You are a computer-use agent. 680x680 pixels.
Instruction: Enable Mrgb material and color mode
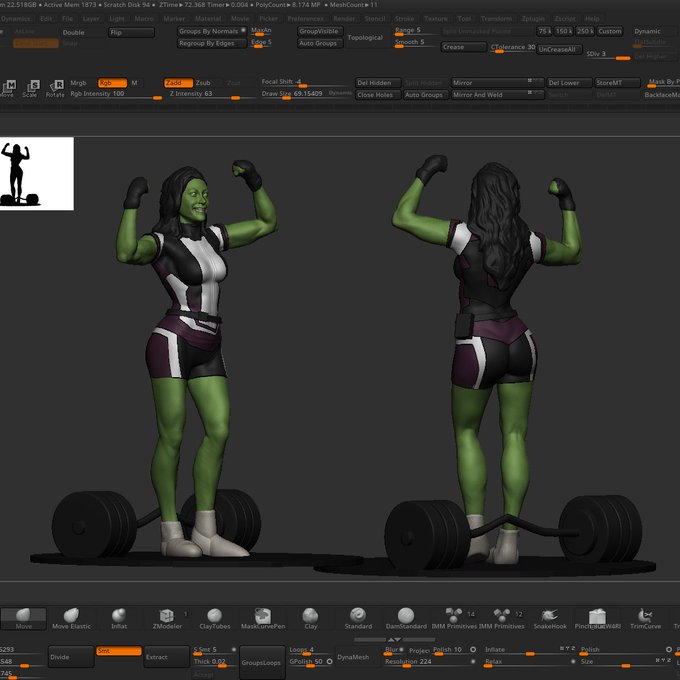78,83
